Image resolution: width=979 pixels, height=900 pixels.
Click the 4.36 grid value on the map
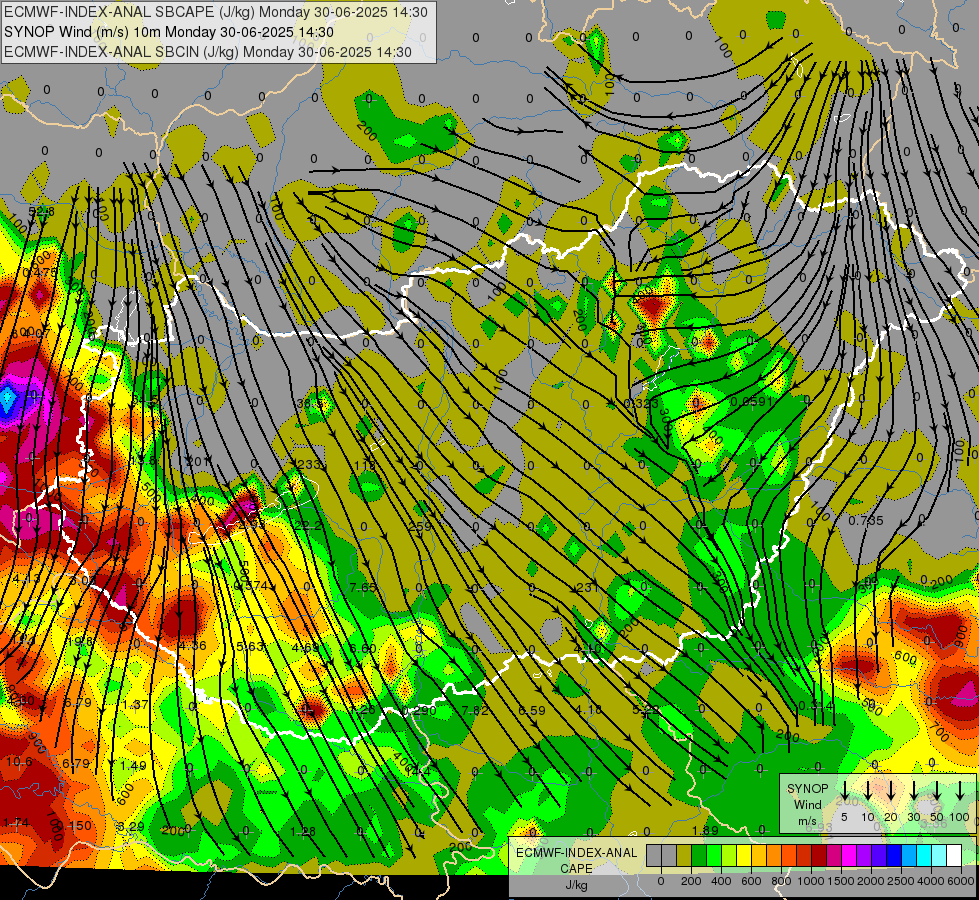(192, 645)
